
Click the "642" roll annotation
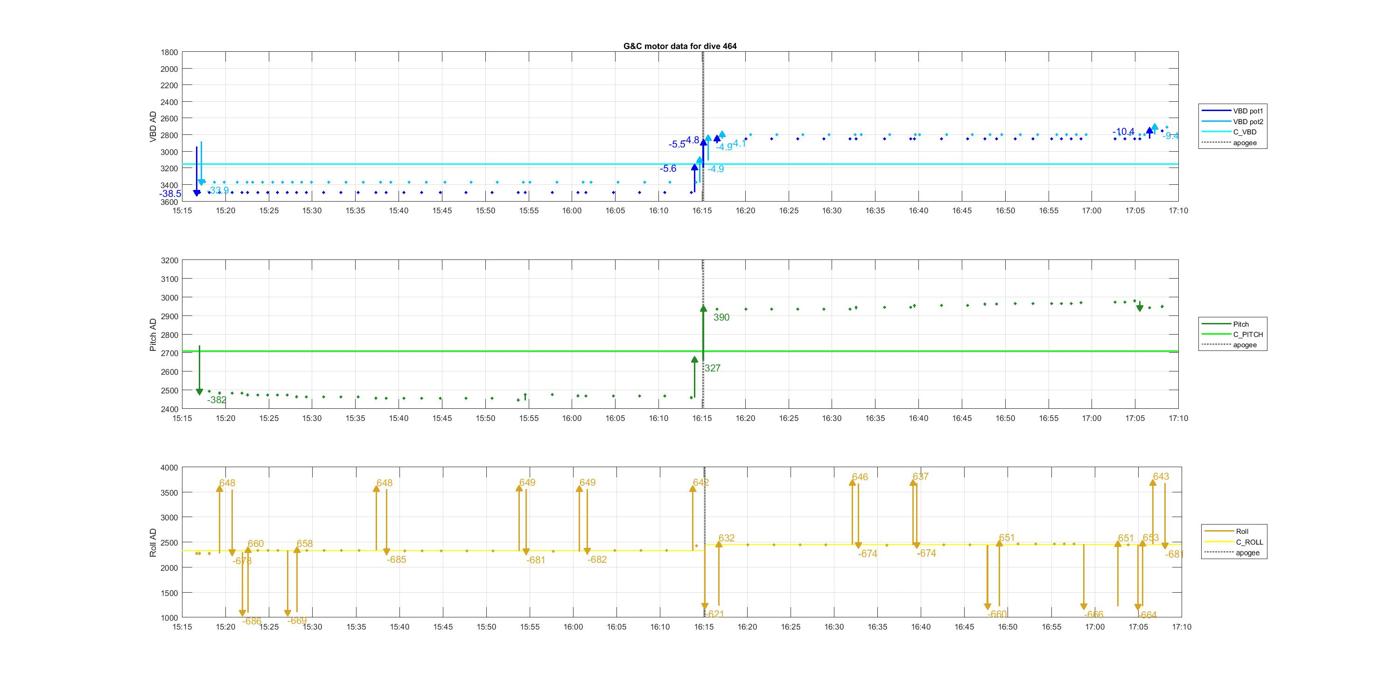[701, 483]
